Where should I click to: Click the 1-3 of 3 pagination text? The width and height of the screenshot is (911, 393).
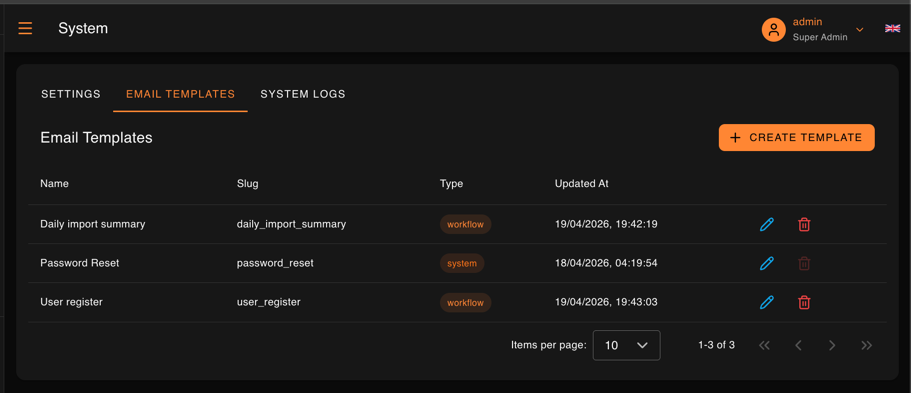[x=716, y=345]
